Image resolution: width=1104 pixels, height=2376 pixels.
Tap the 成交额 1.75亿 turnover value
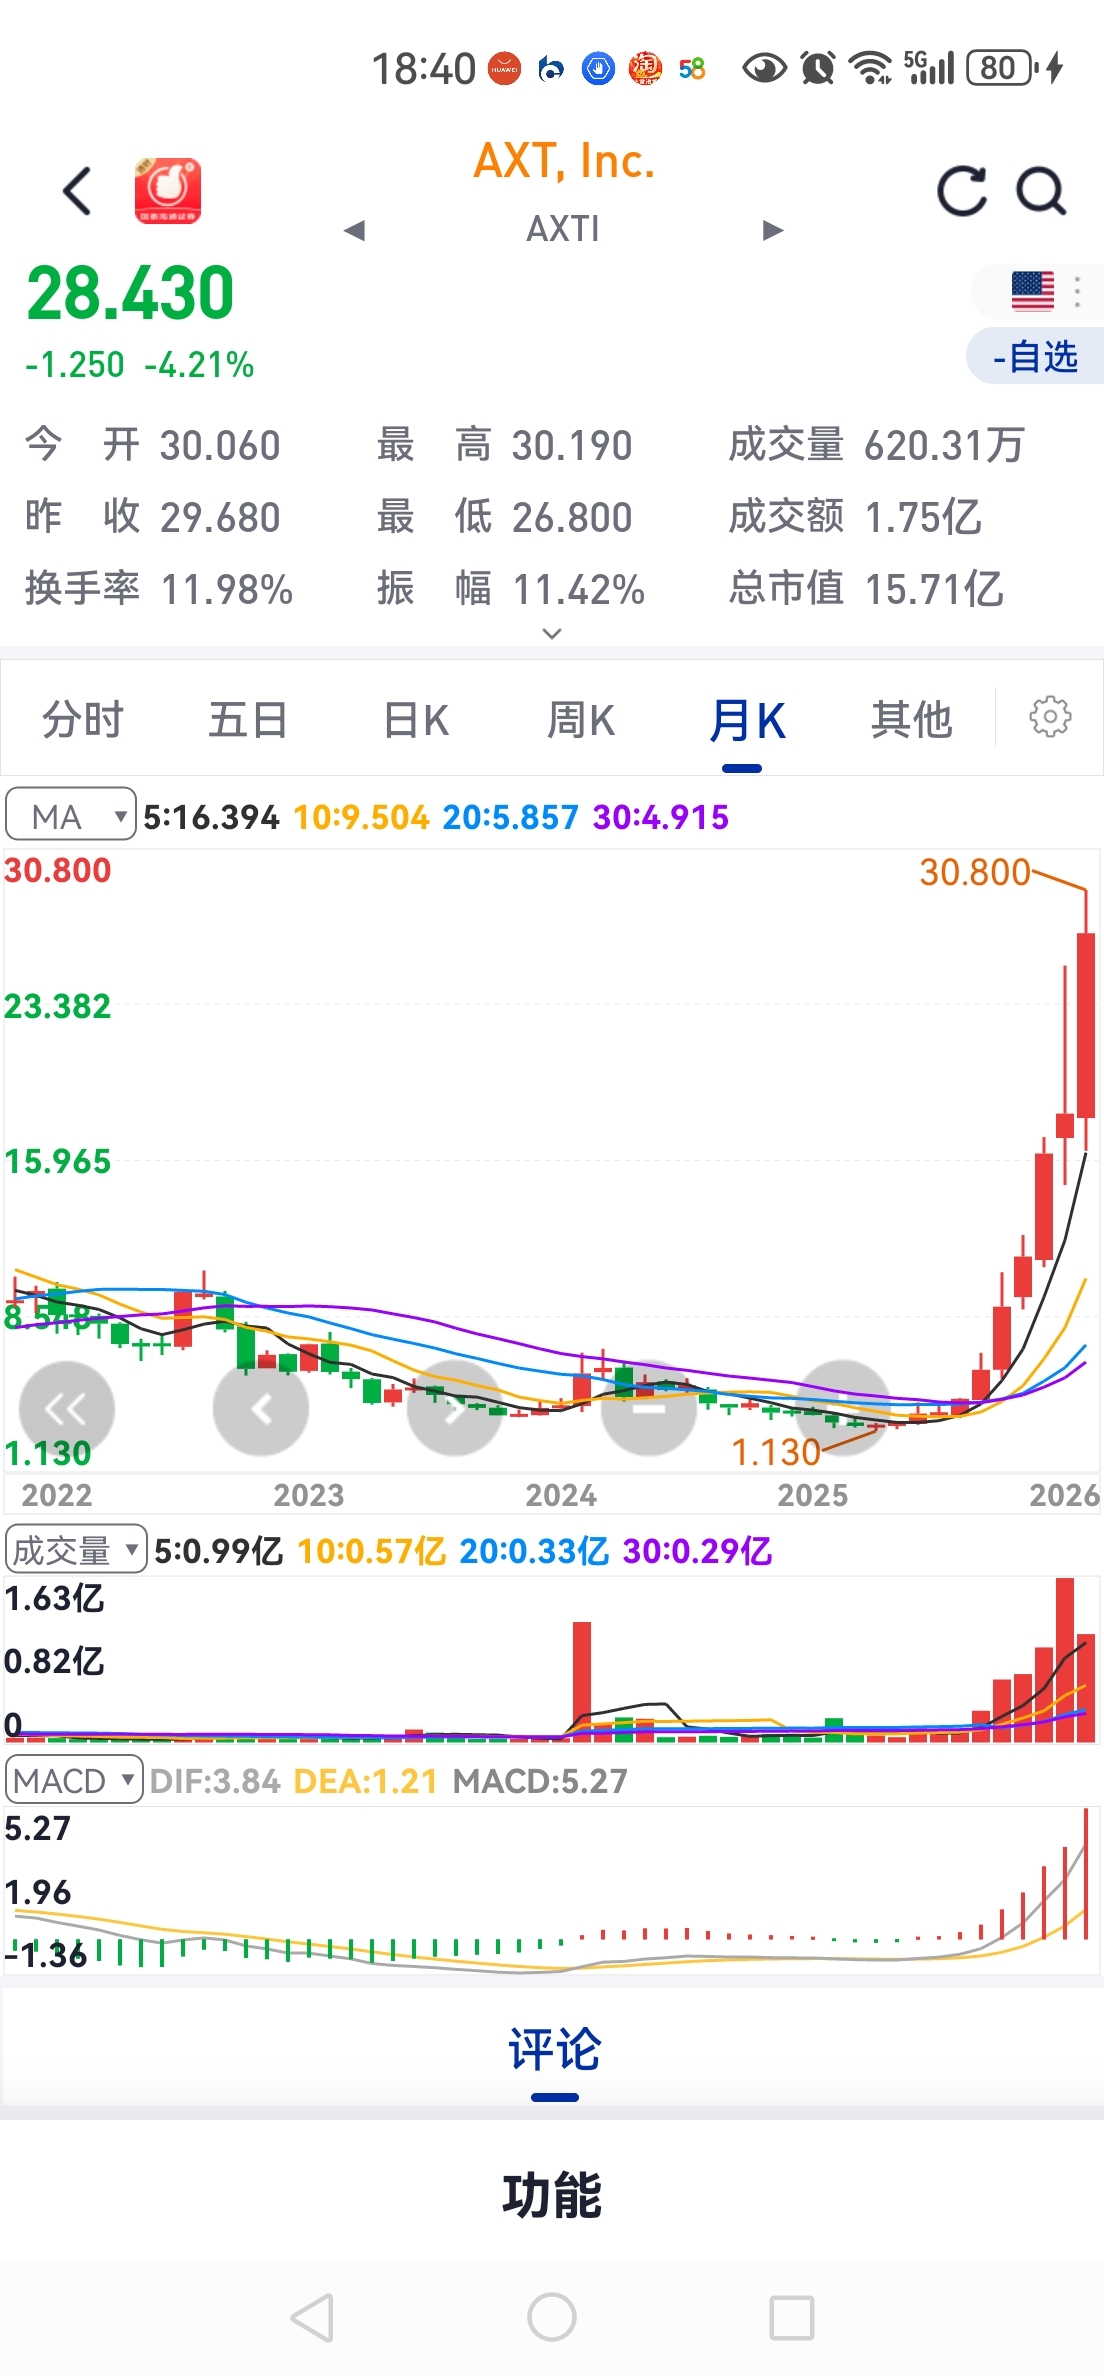[855, 517]
